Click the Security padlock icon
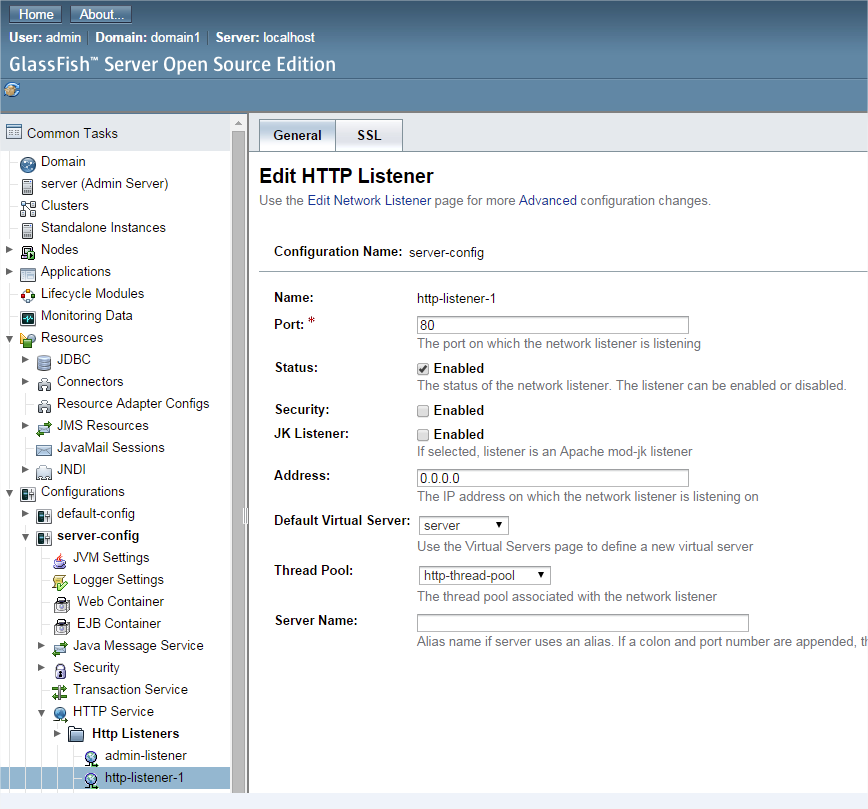The width and height of the screenshot is (868, 809). point(60,668)
